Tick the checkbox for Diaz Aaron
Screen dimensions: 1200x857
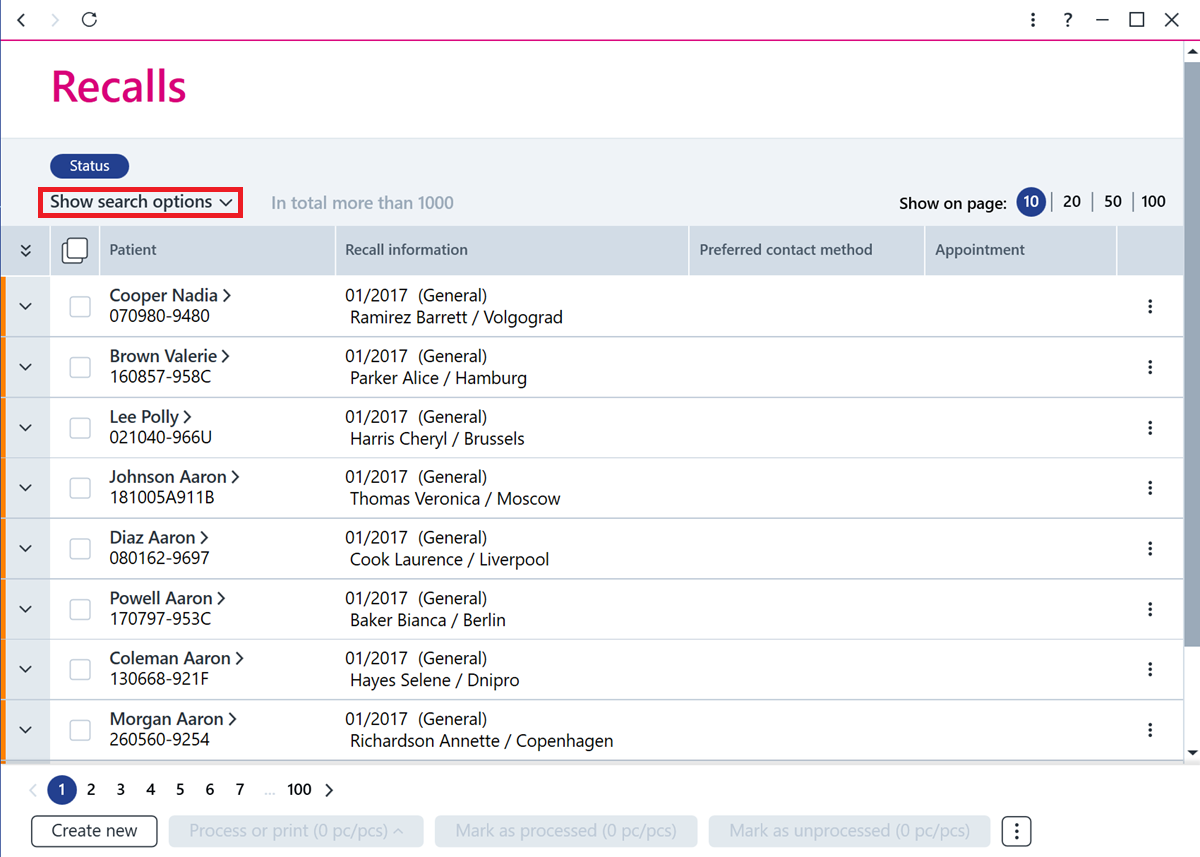point(80,549)
